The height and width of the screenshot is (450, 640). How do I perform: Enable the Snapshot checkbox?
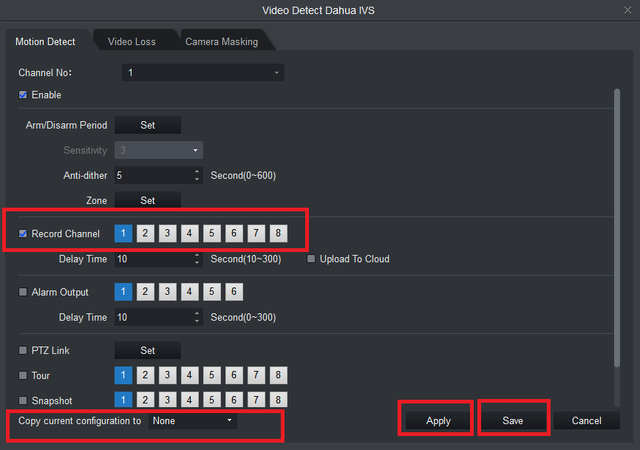[23, 400]
